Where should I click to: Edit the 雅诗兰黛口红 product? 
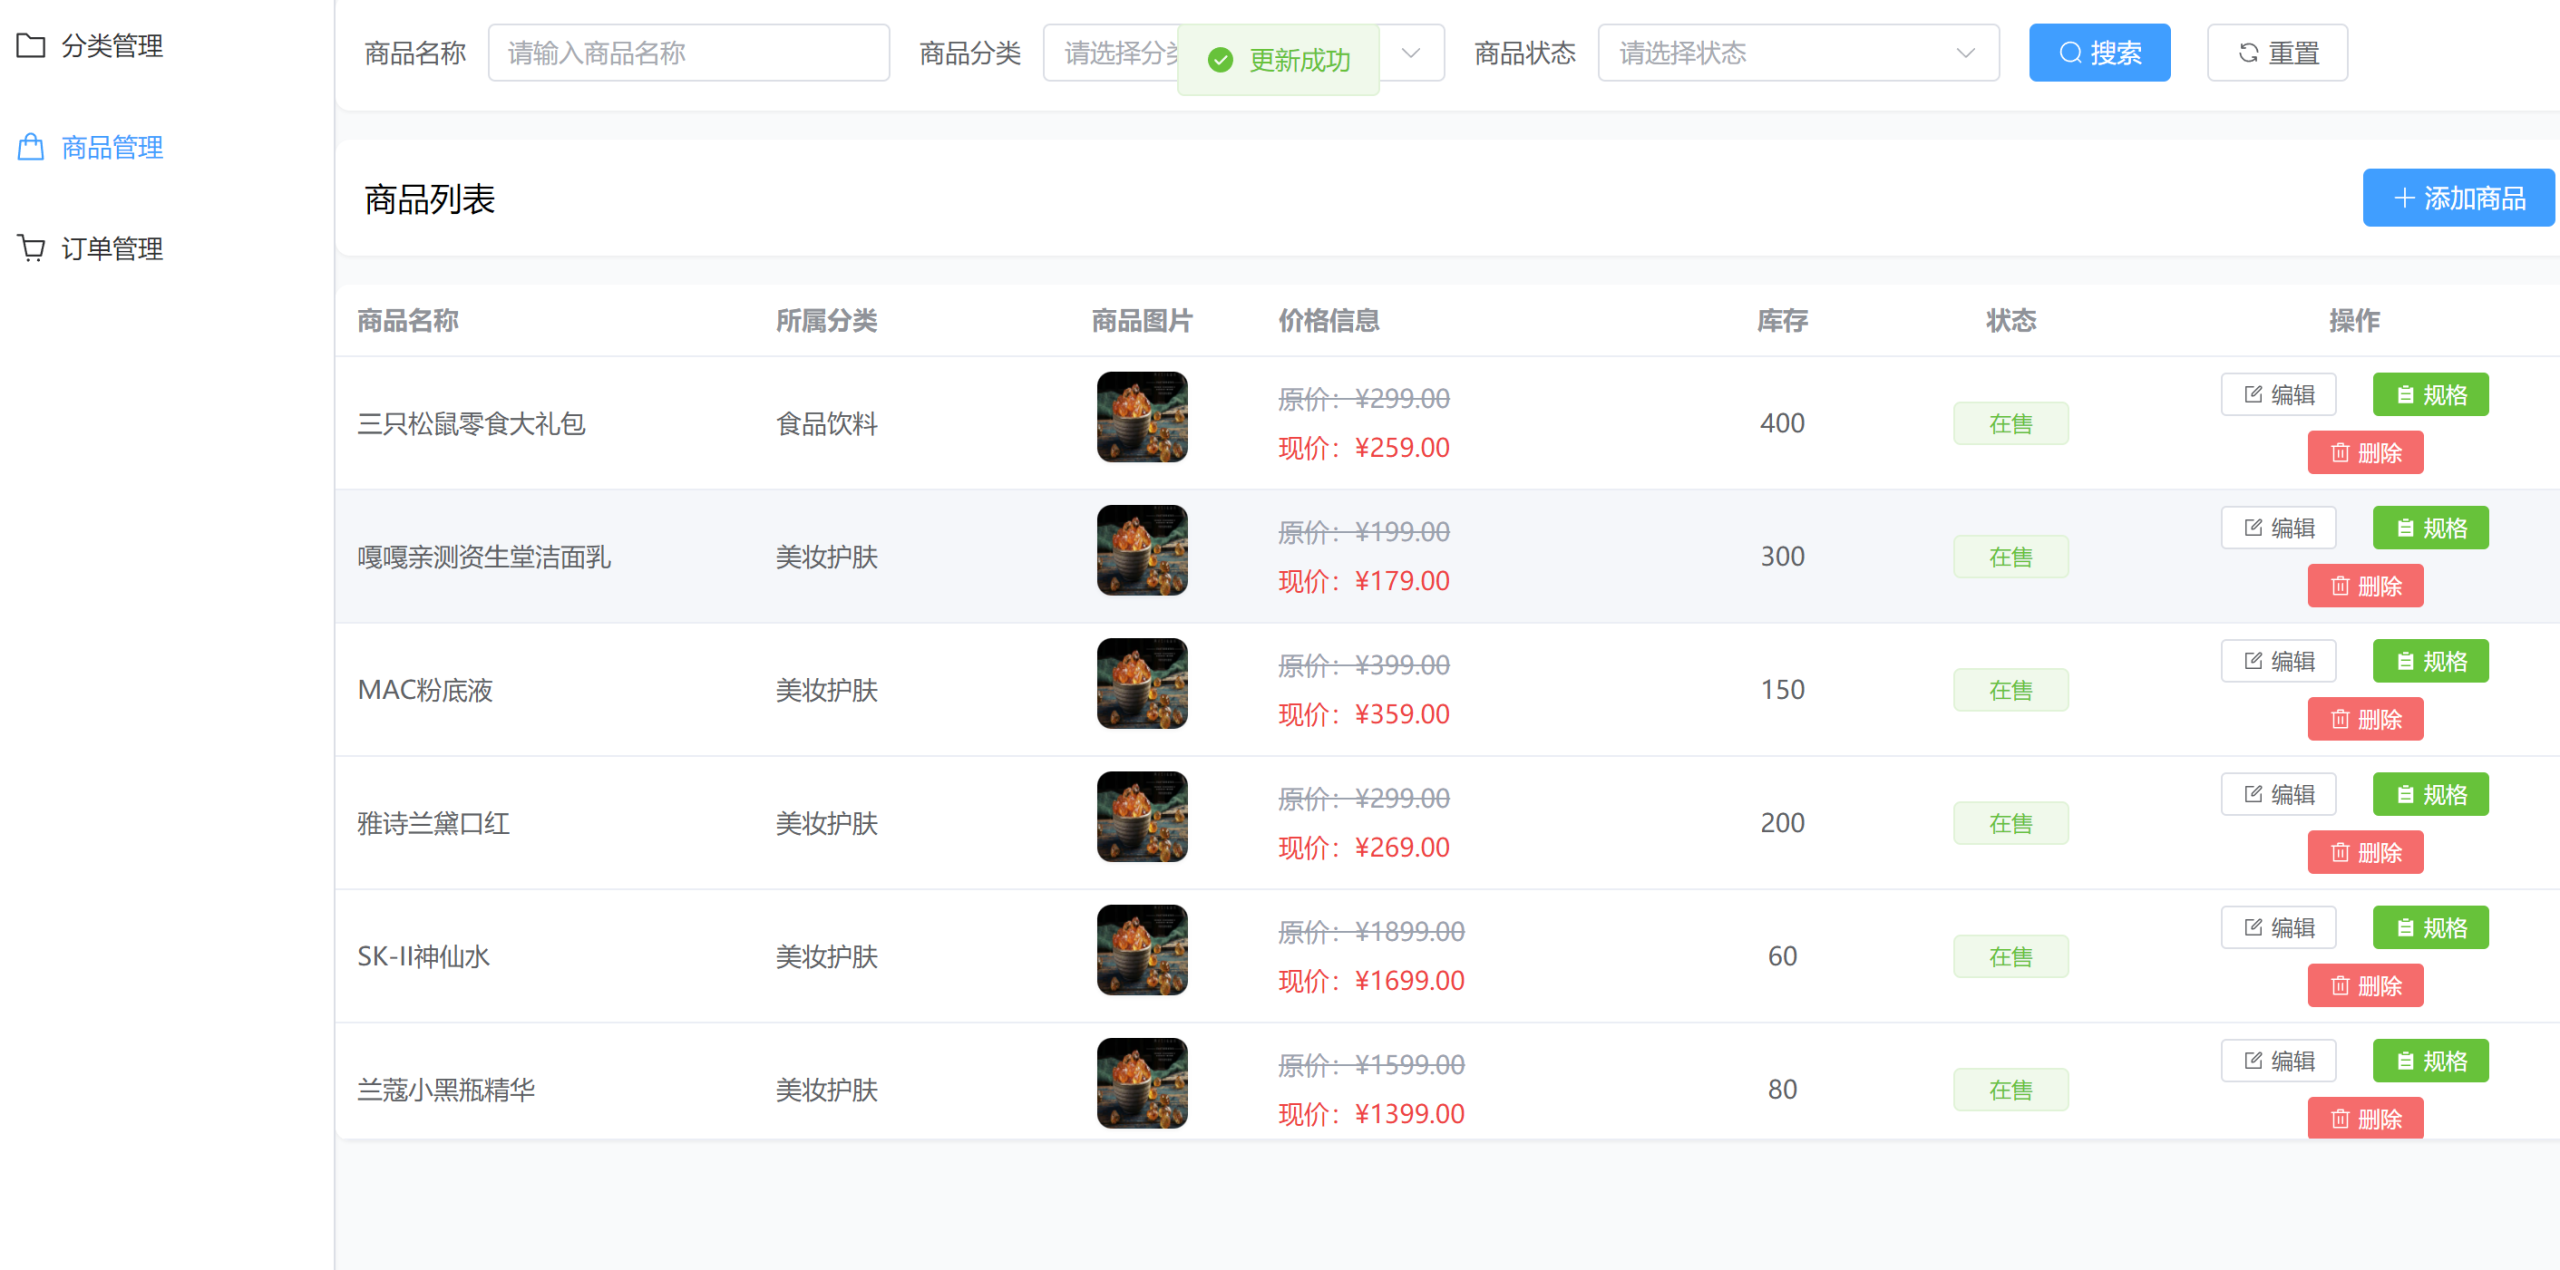(x=2278, y=795)
